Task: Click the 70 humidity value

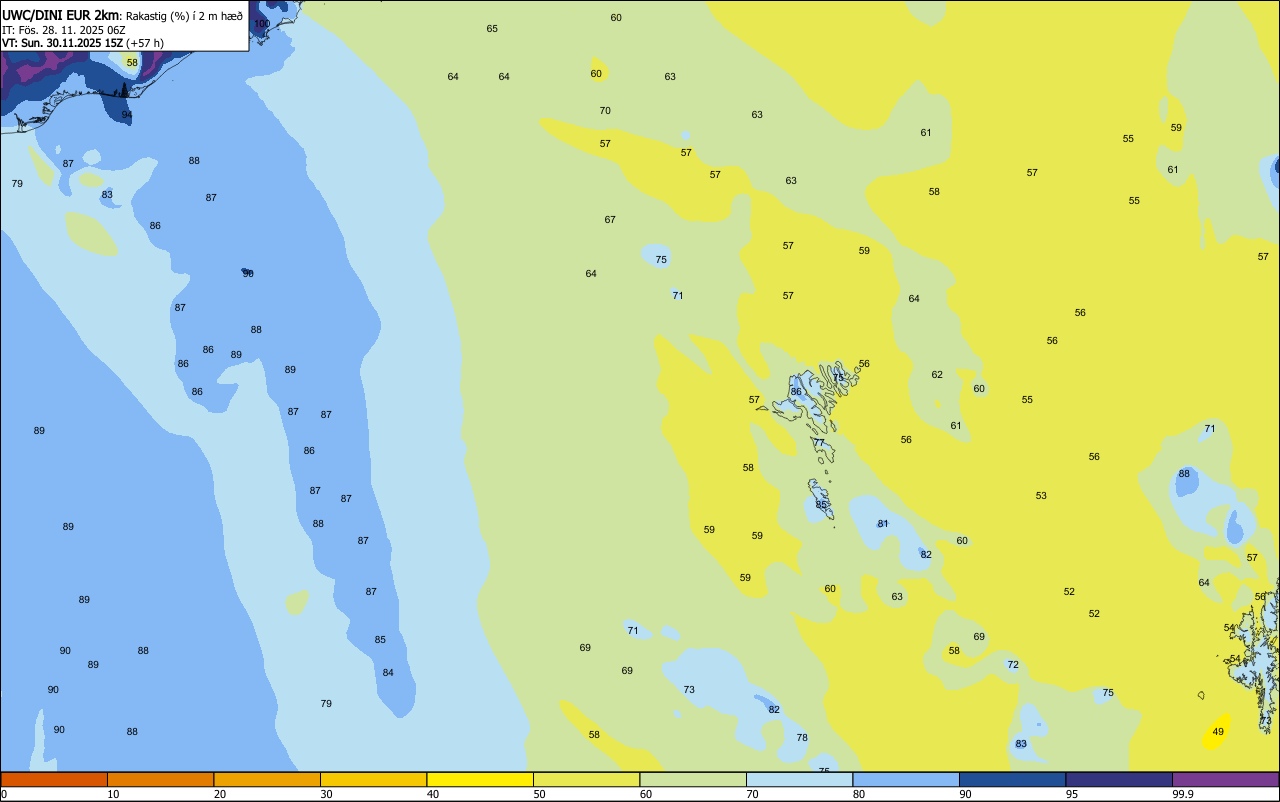Action: 605,111
